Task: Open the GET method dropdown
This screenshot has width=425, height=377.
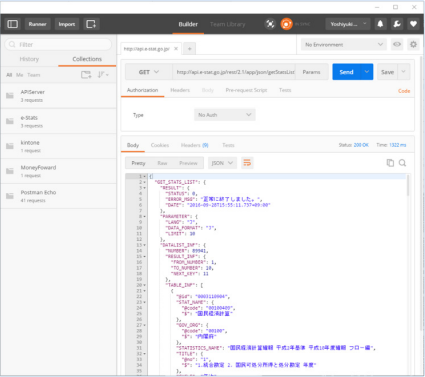Action: coord(149,72)
